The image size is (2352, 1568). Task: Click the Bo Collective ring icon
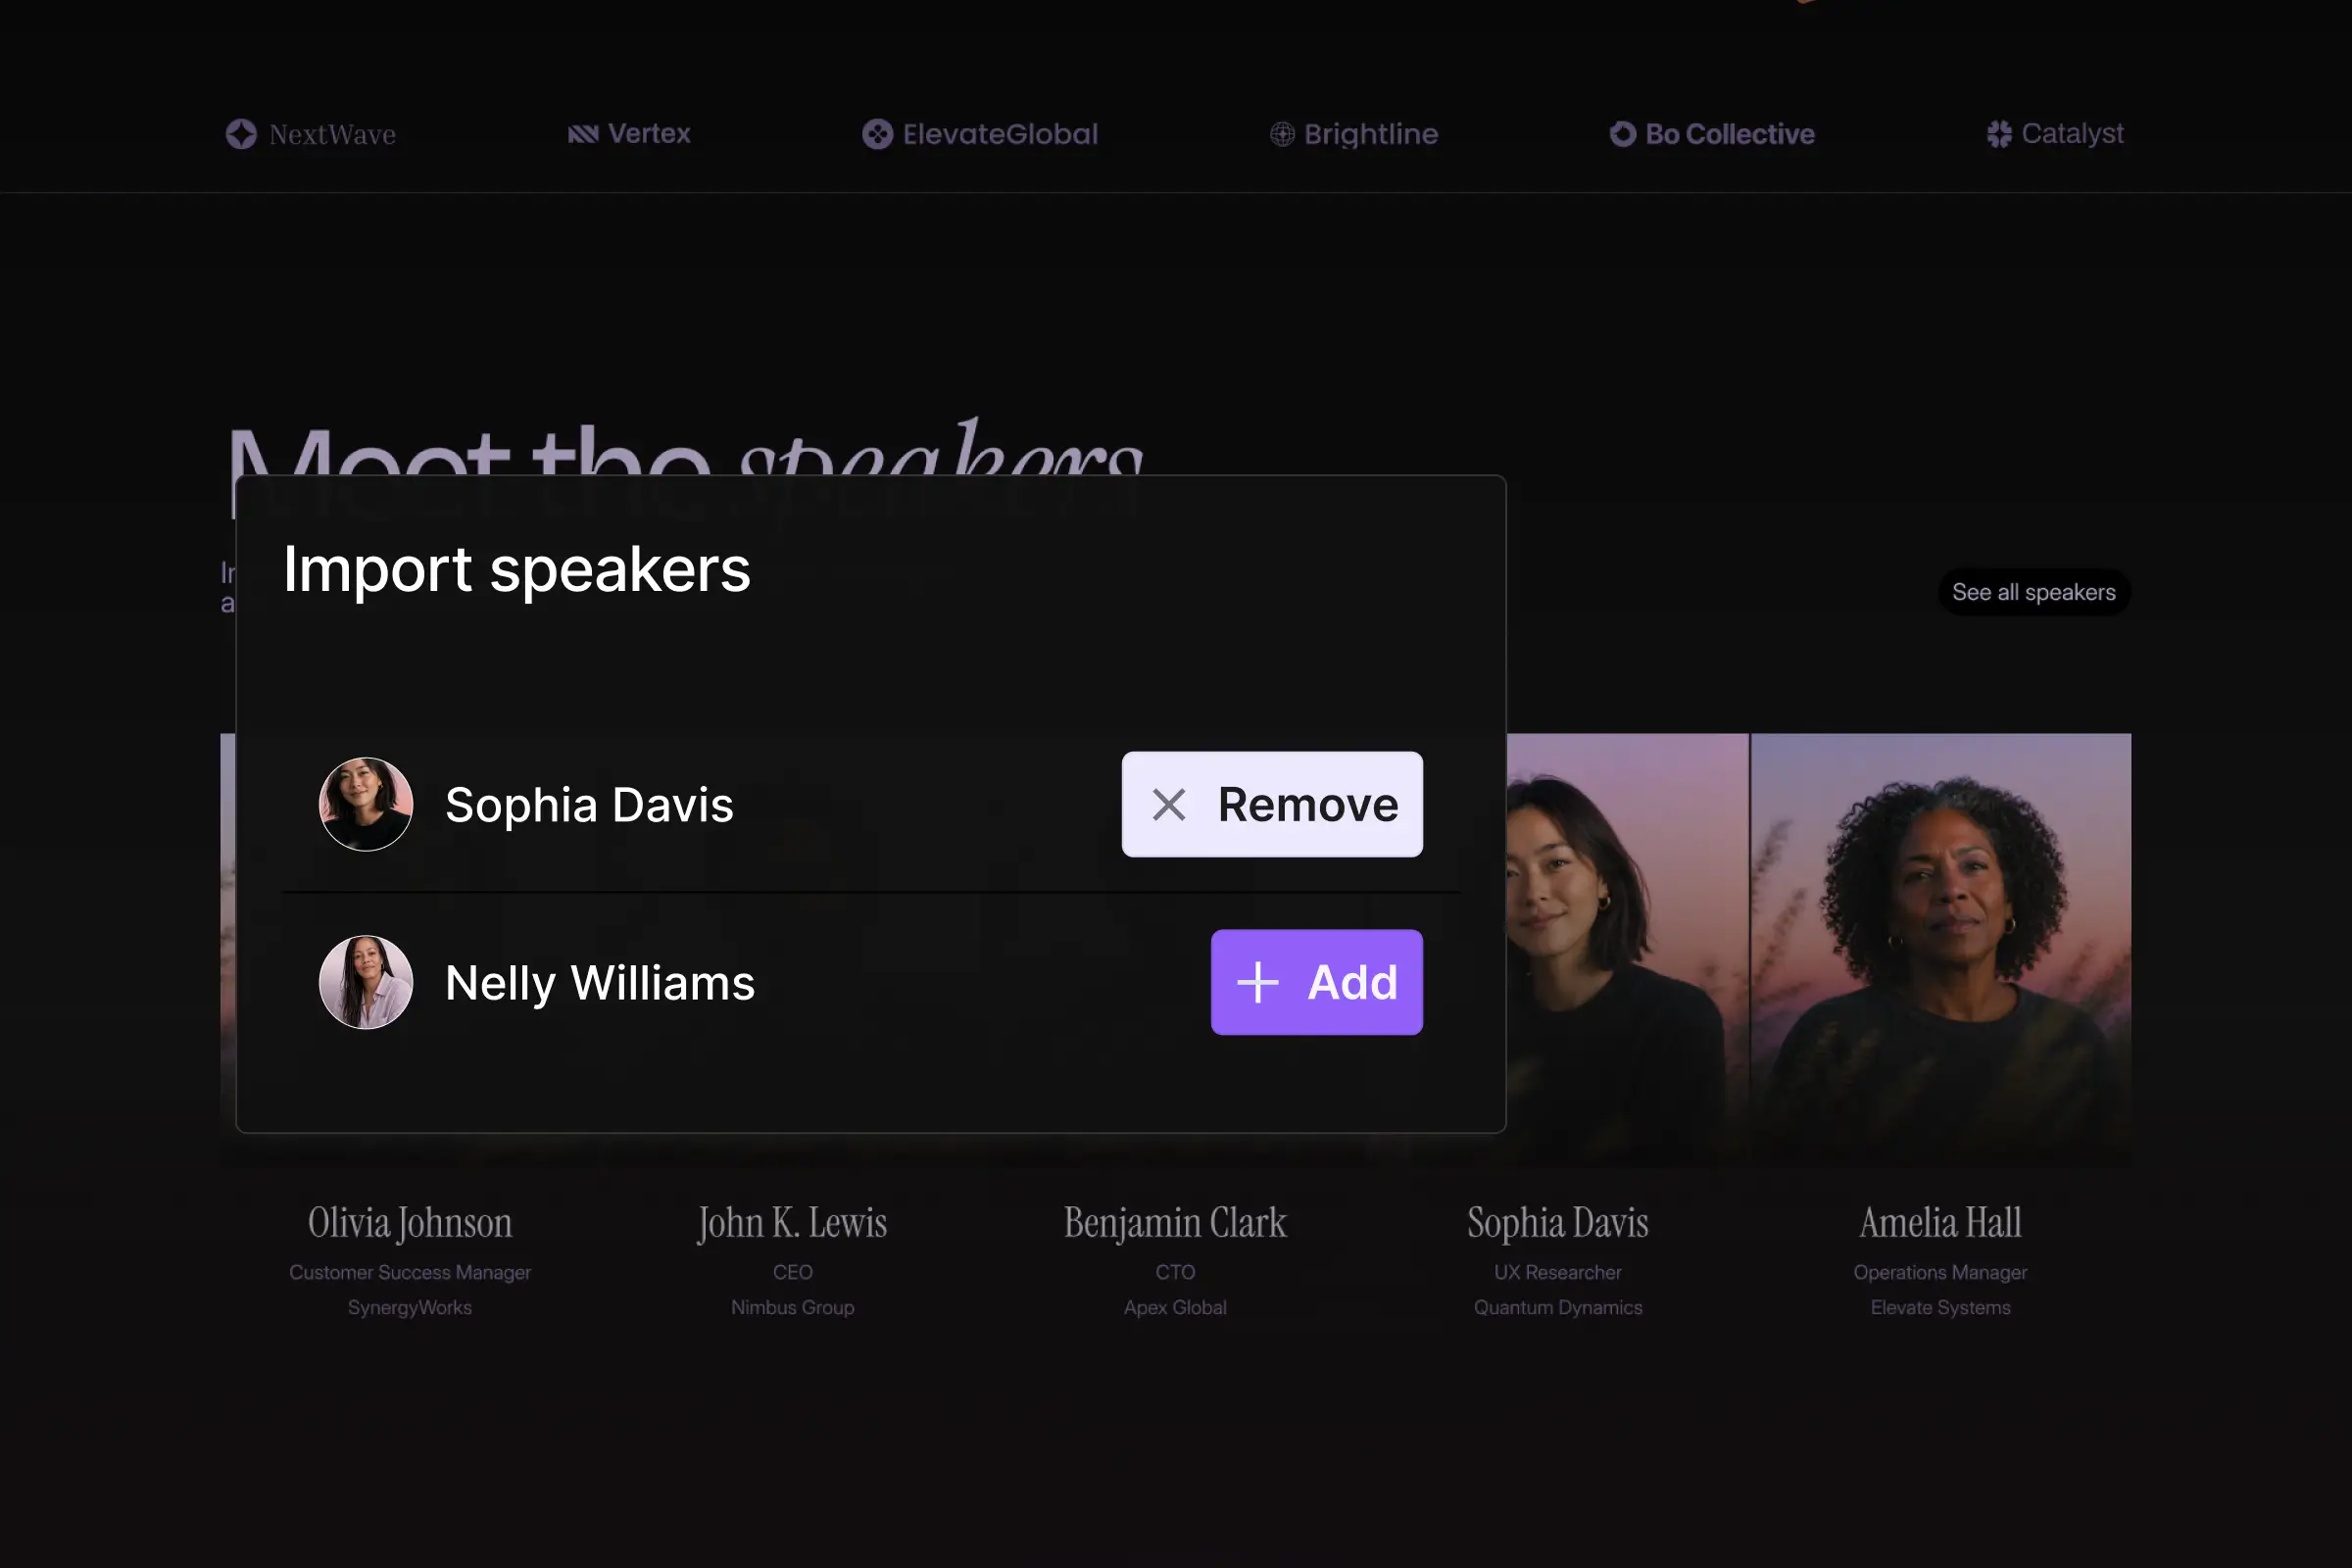(x=1622, y=134)
